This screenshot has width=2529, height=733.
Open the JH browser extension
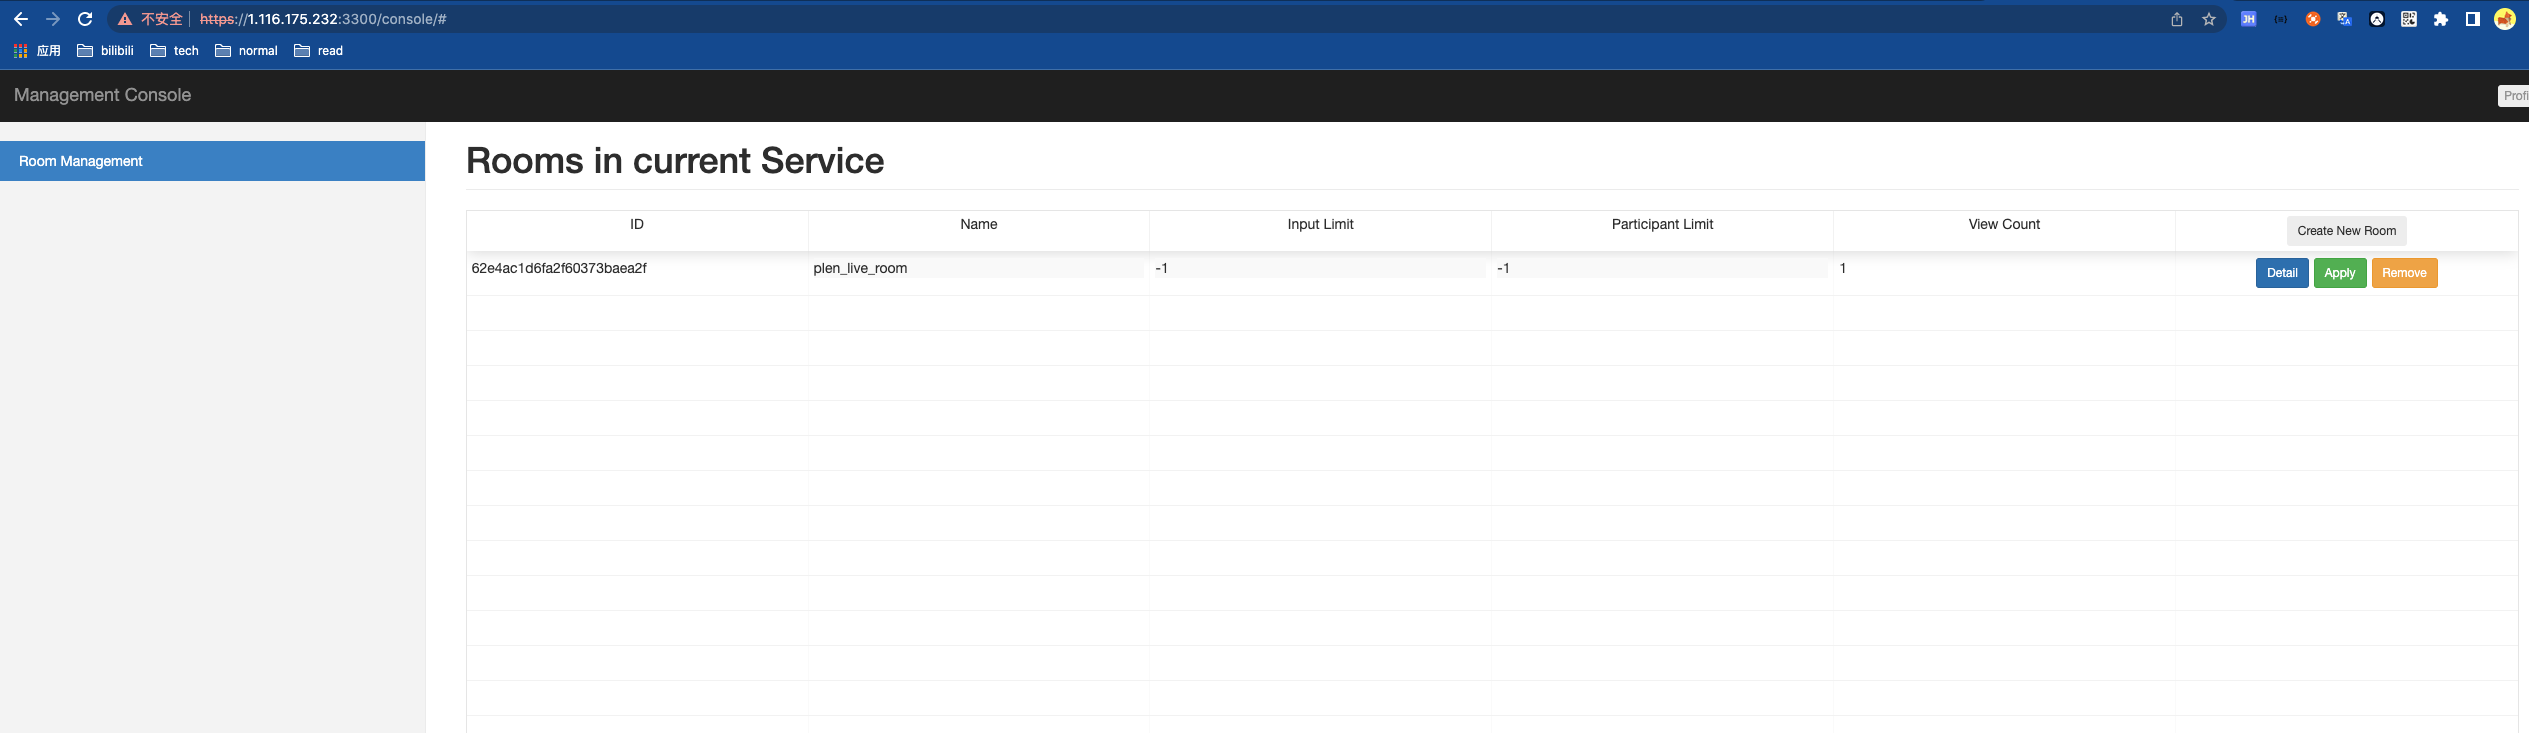click(x=2248, y=19)
